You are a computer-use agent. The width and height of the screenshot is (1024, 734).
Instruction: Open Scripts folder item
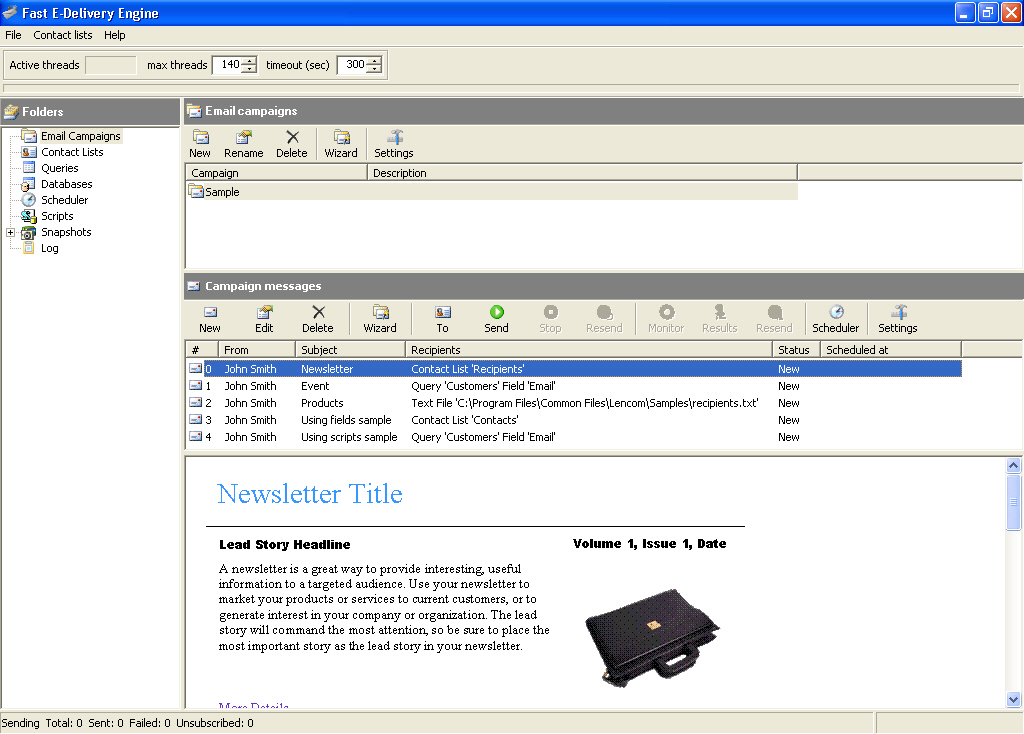57,216
